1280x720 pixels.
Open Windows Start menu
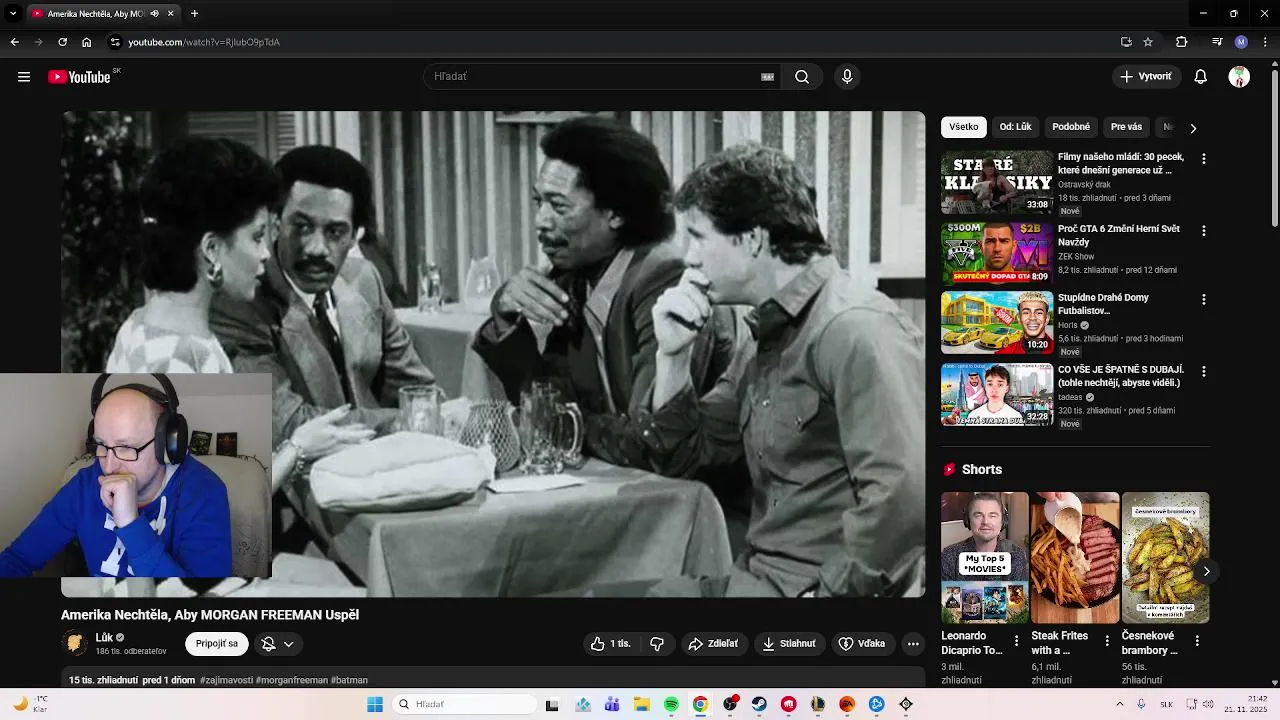pyautogui.click(x=375, y=704)
